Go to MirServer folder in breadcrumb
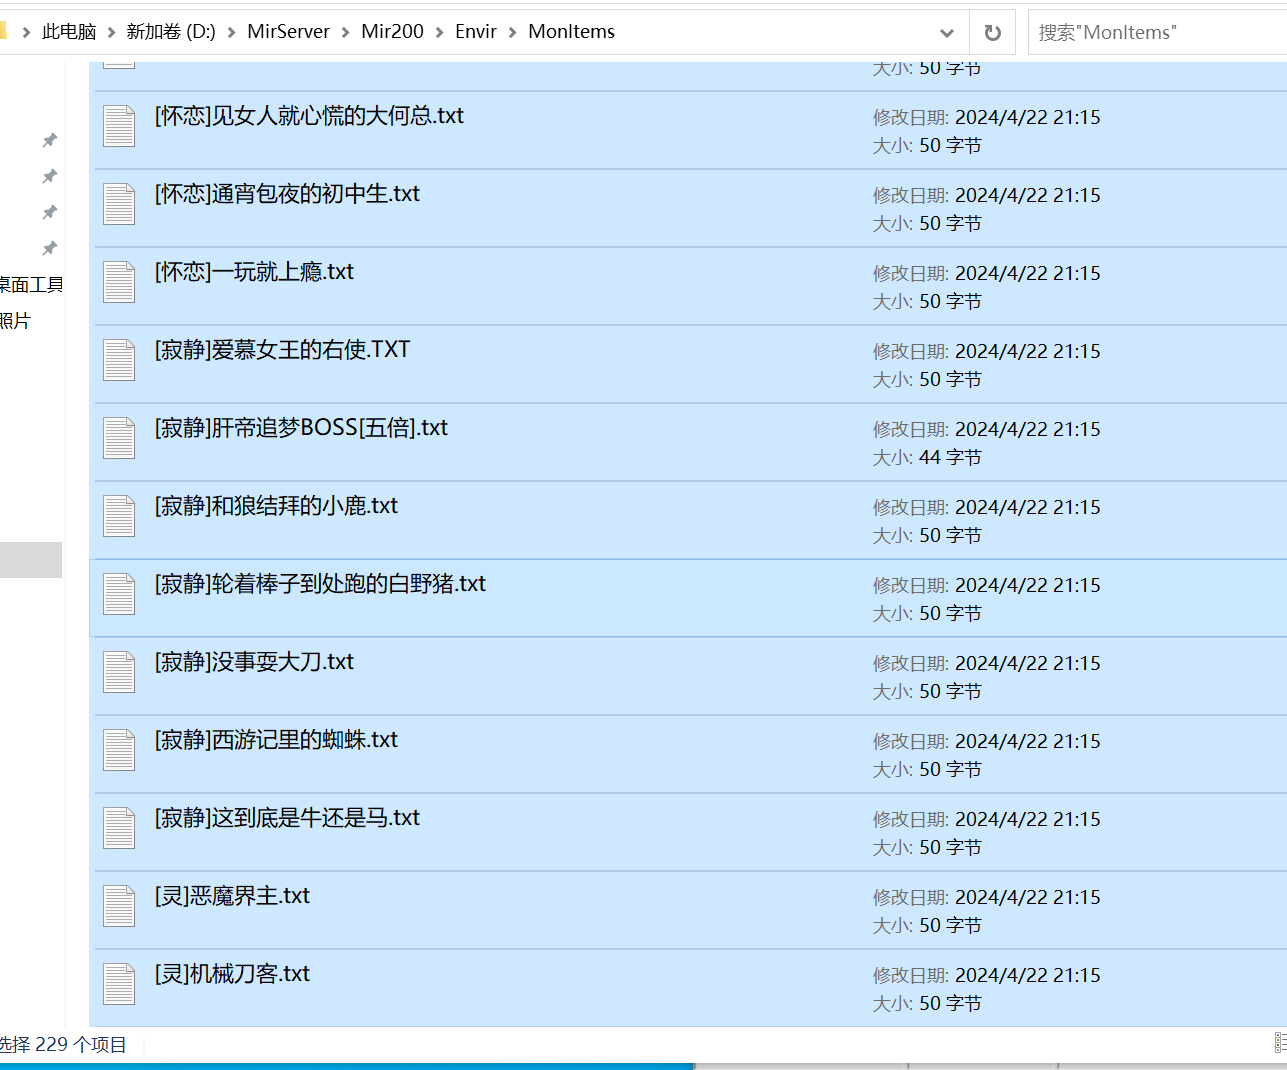Screen dimensions: 1287x1070 point(288,32)
